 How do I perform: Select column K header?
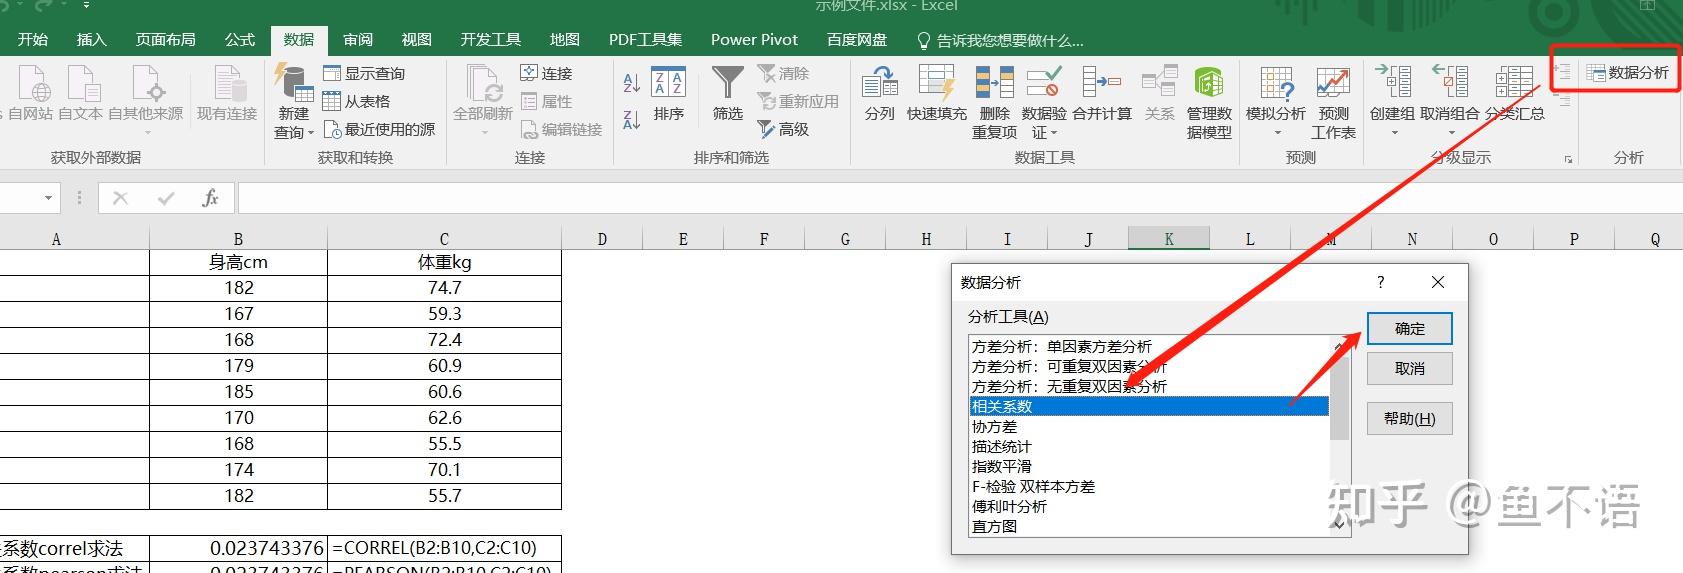click(x=1168, y=239)
